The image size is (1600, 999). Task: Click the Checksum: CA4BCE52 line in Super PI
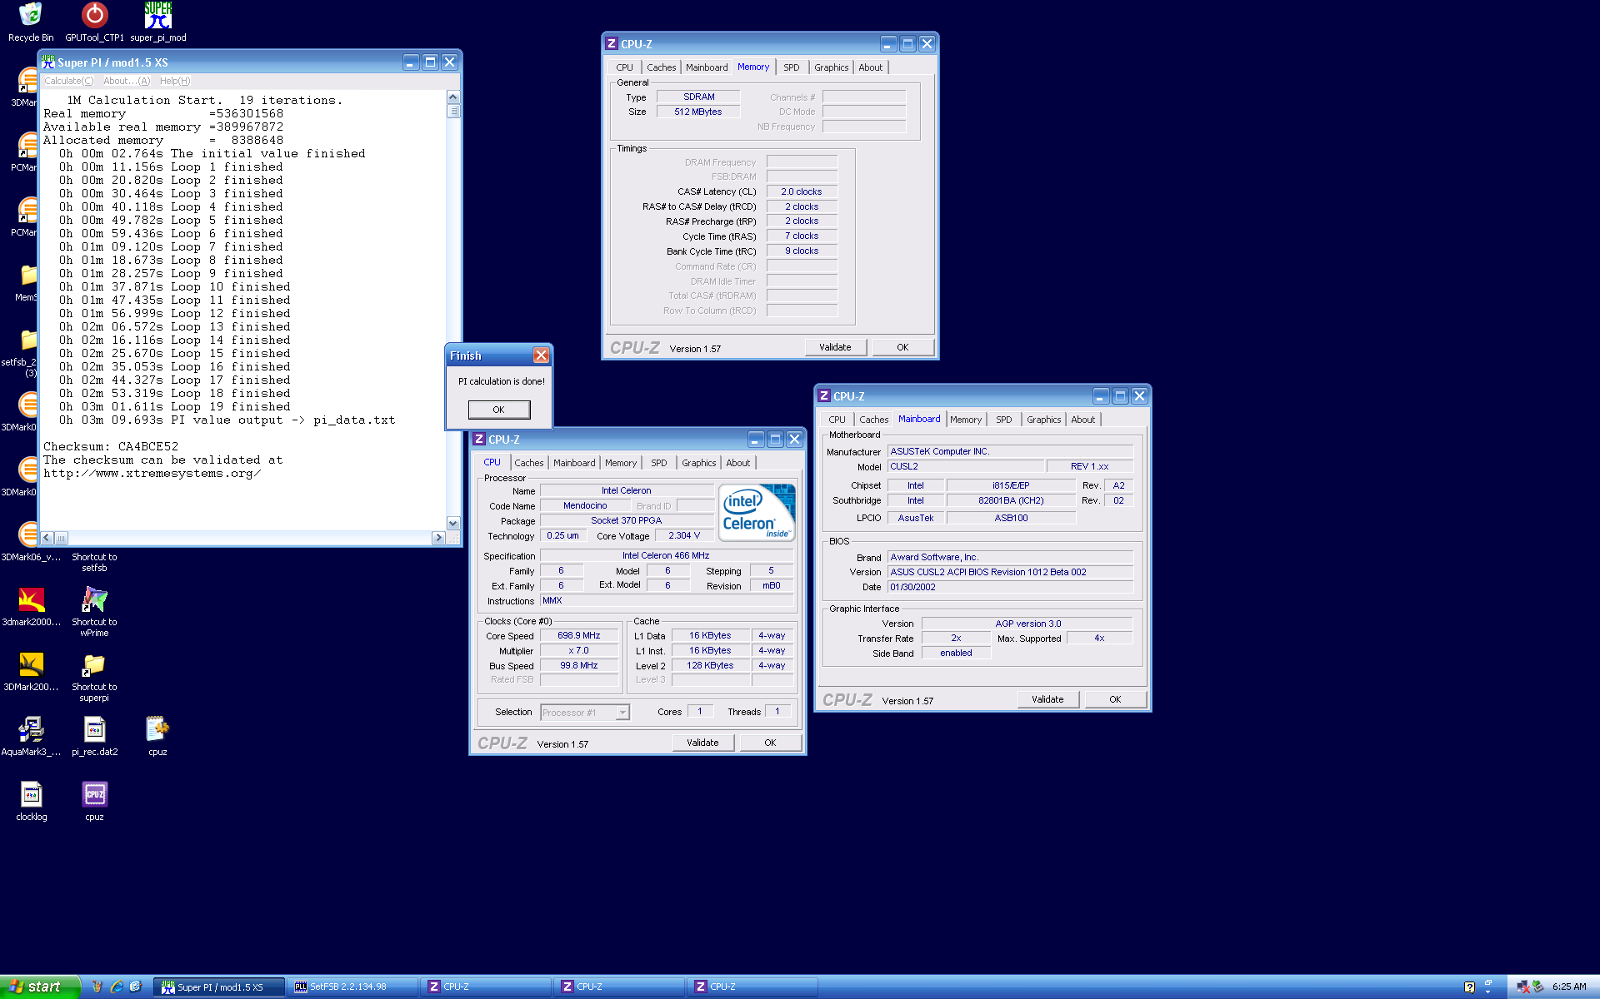click(111, 447)
